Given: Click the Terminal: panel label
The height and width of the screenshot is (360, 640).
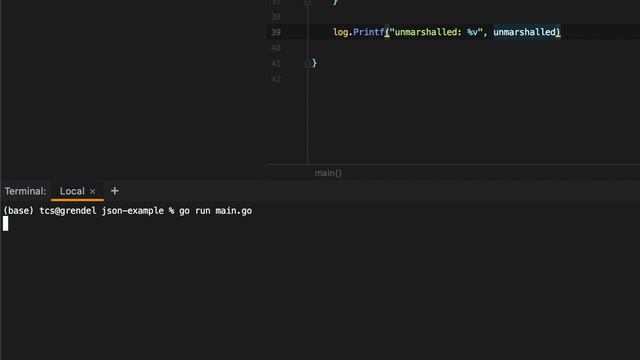Looking at the screenshot, I should pyautogui.click(x=25, y=191).
